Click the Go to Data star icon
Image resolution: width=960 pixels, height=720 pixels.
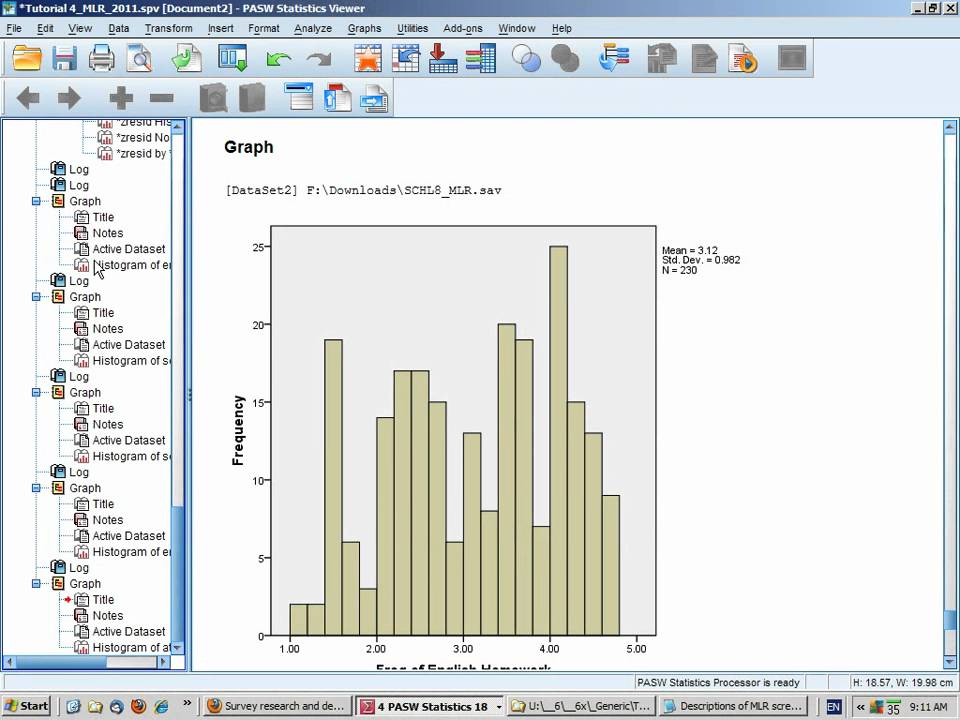(367, 59)
